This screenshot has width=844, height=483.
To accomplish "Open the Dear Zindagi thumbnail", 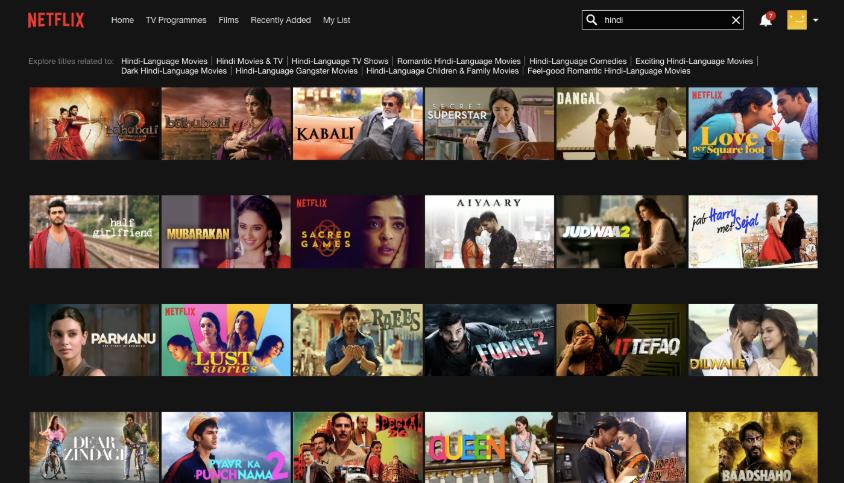I will (94, 447).
